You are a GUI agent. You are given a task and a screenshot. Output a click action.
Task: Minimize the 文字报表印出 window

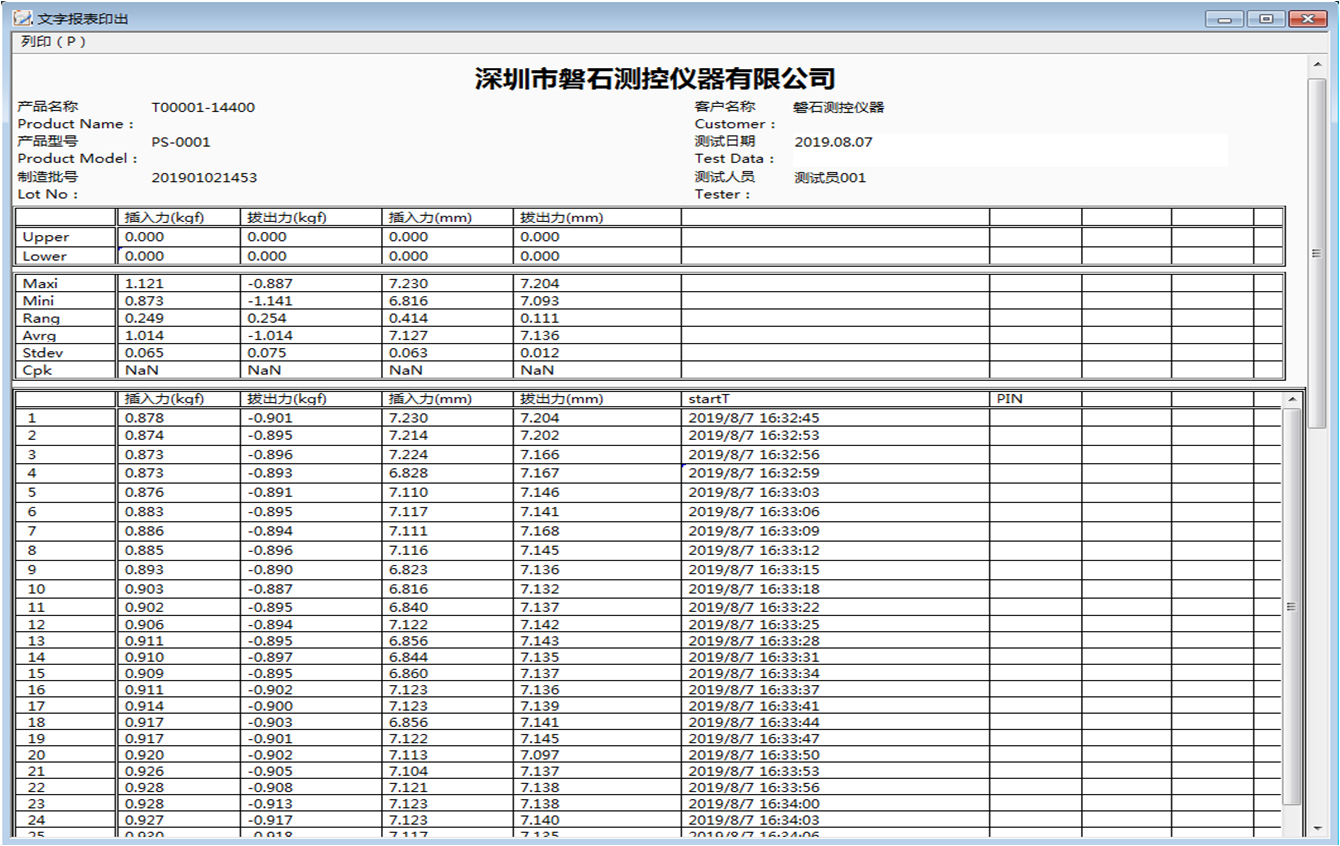tap(1223, 19)
